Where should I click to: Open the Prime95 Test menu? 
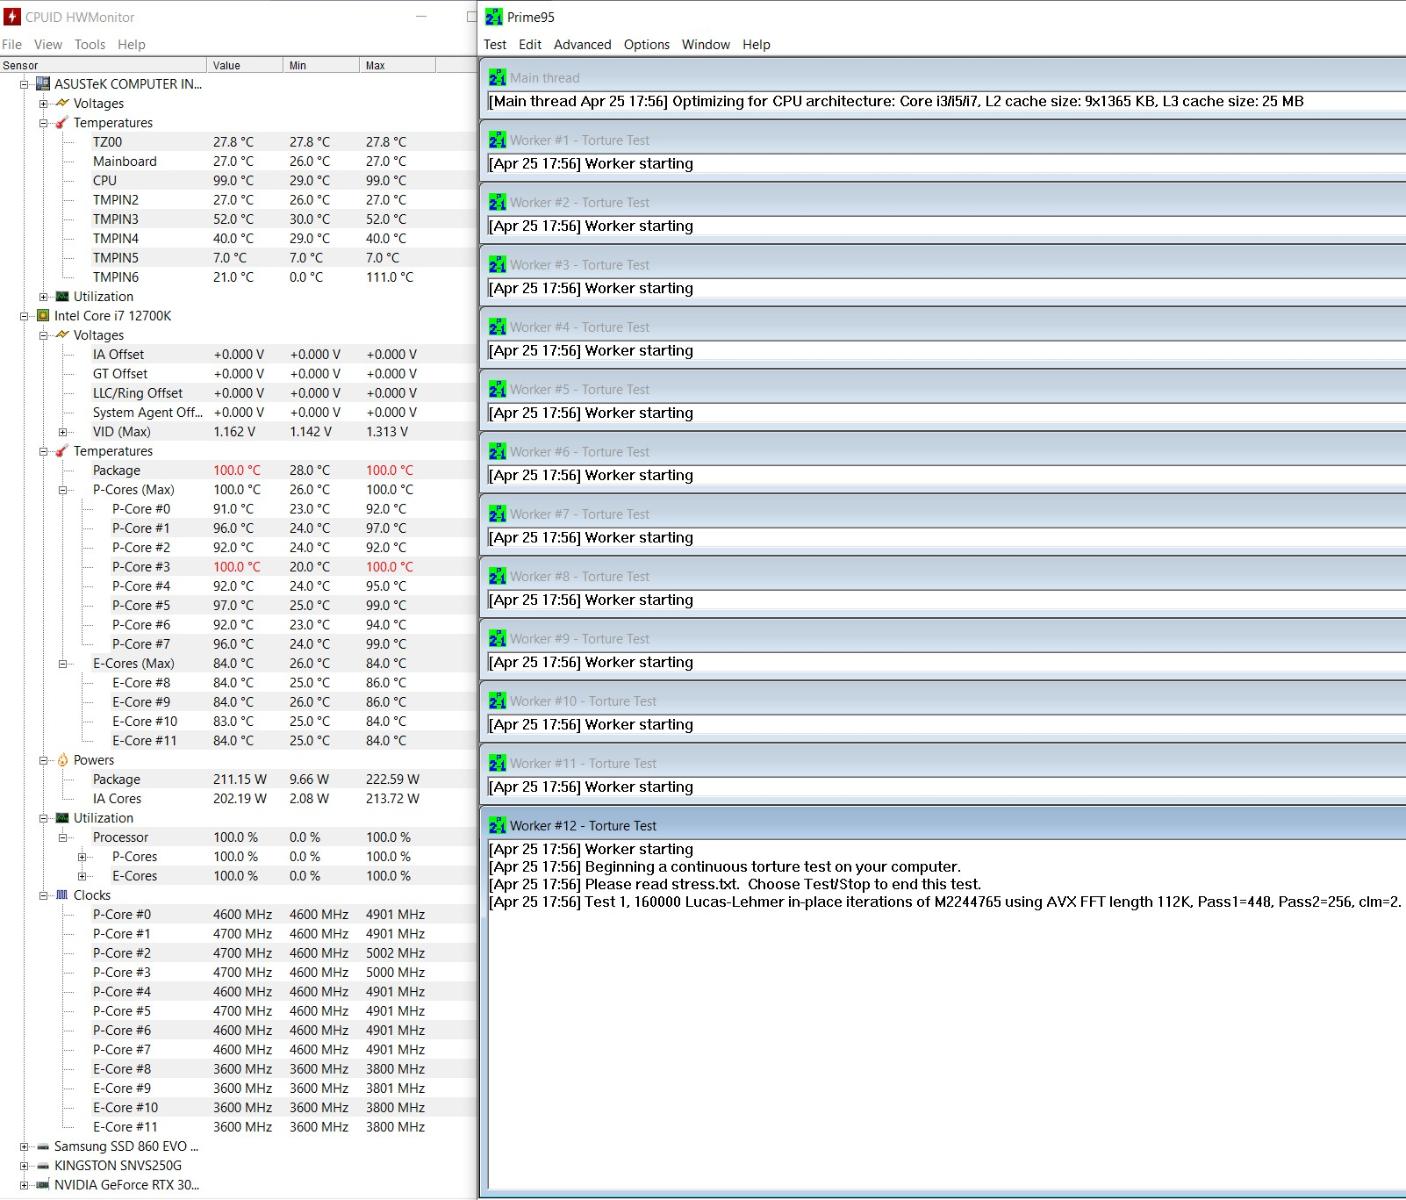495,44
